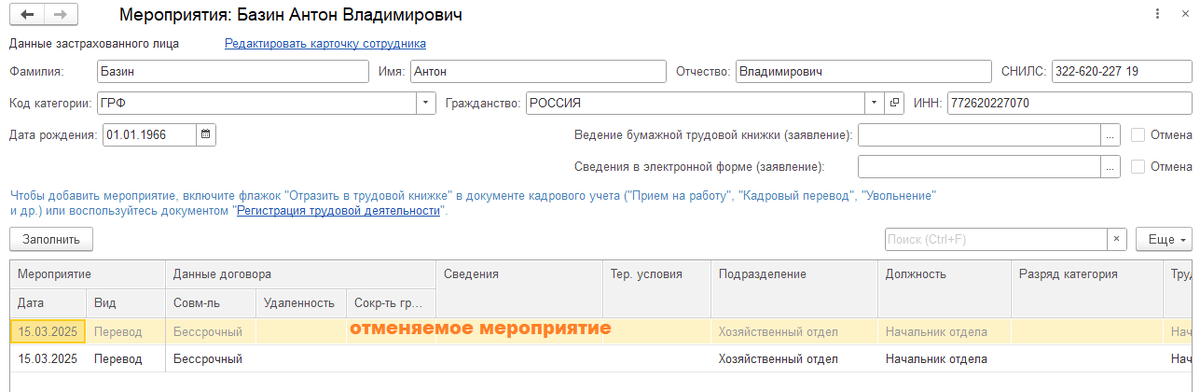The image size is (1200, 392).
Task: Toggle Отмена checkbox for бумажной трудовой книжки
Action: (x=1138, y=134)
